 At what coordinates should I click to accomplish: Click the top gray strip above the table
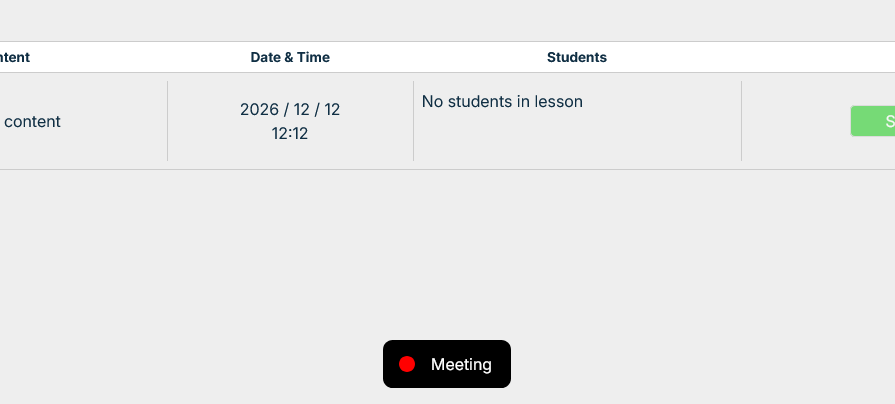(x=447, y=20)
